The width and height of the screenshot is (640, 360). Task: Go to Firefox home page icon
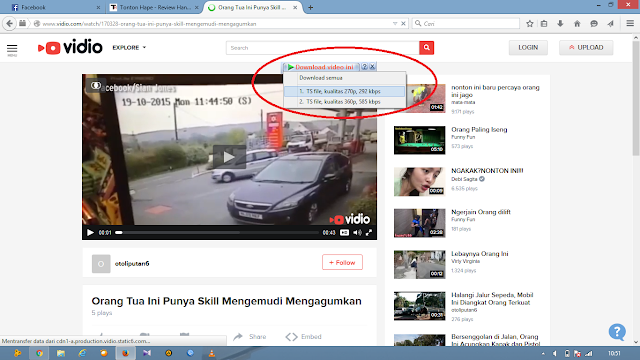pos(577,24)
